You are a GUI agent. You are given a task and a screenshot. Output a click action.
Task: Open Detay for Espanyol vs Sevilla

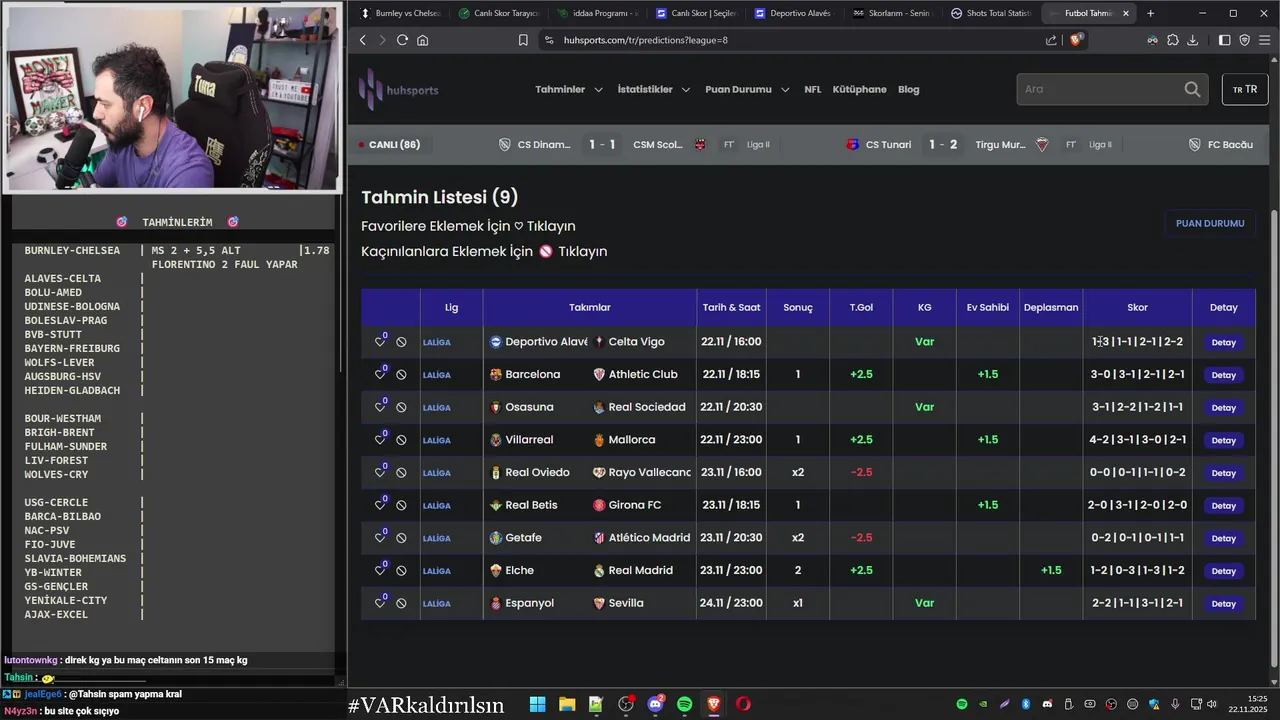[1224, 603]
